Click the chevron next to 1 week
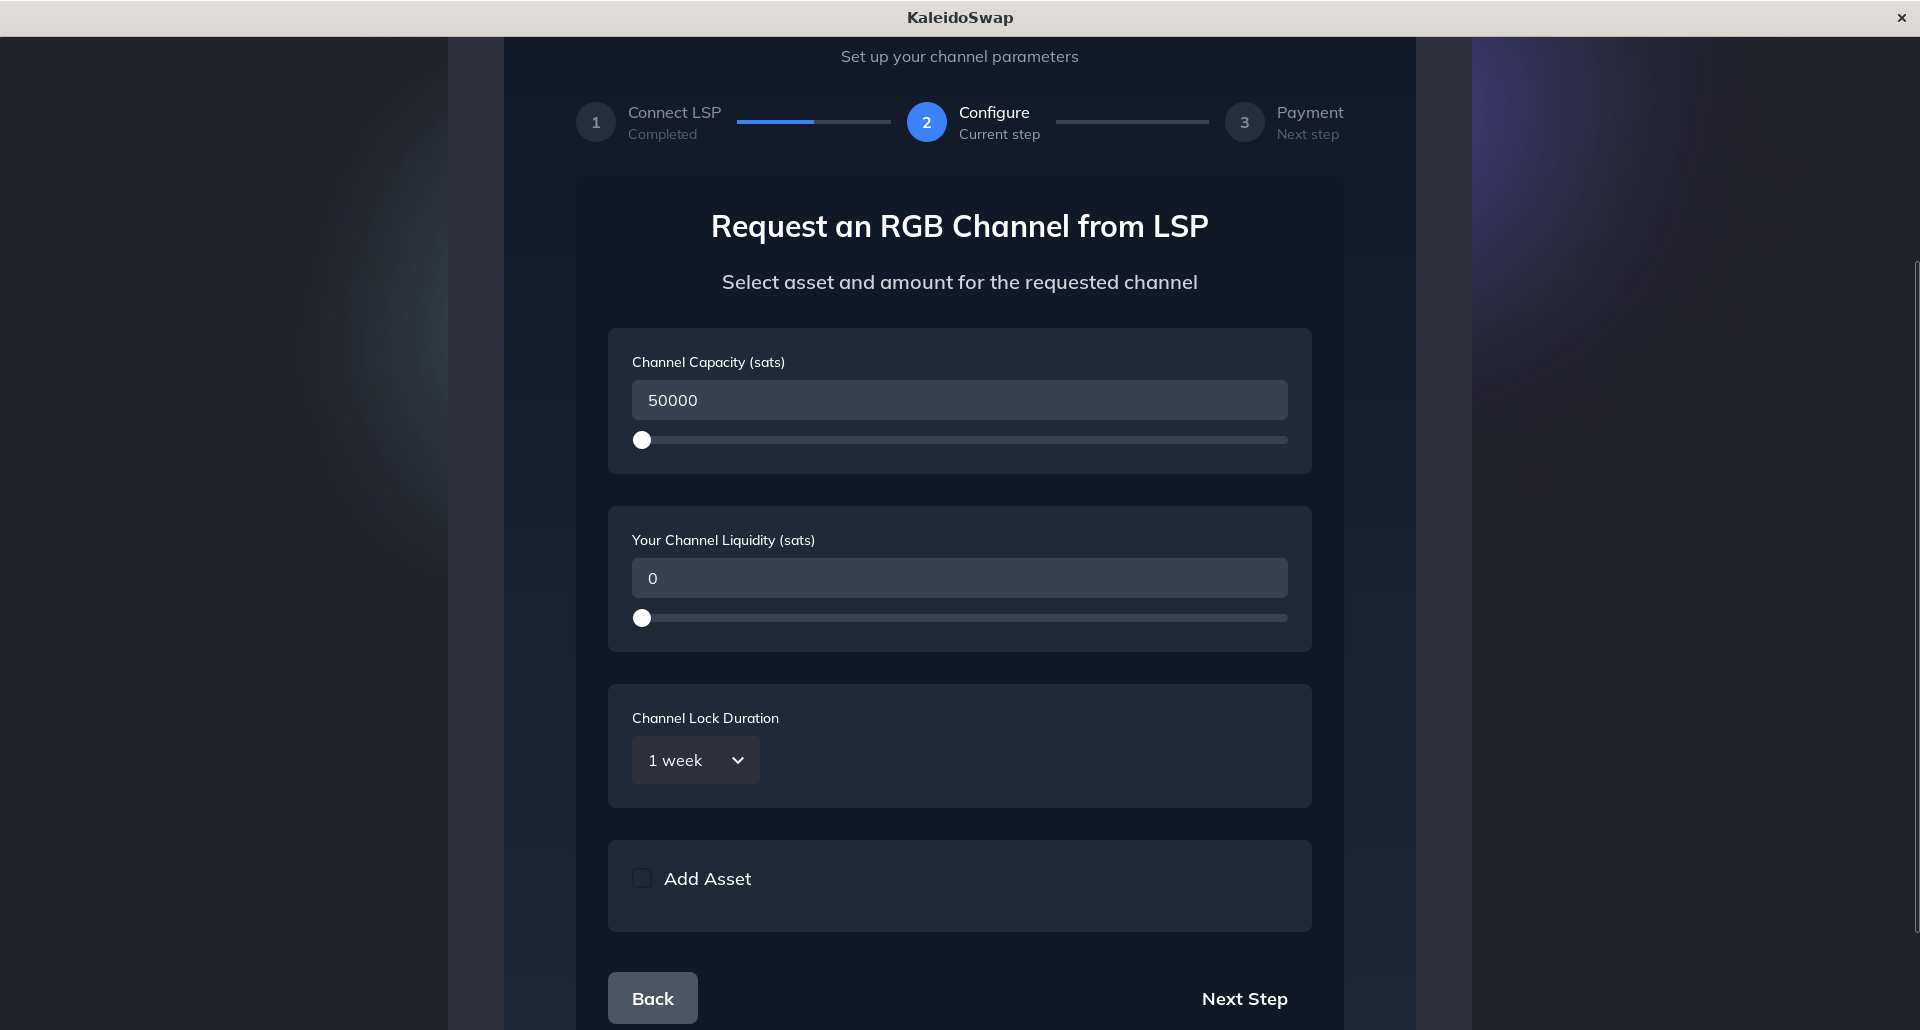Viewport: 1920px width, 1030px height. point(737,760)
